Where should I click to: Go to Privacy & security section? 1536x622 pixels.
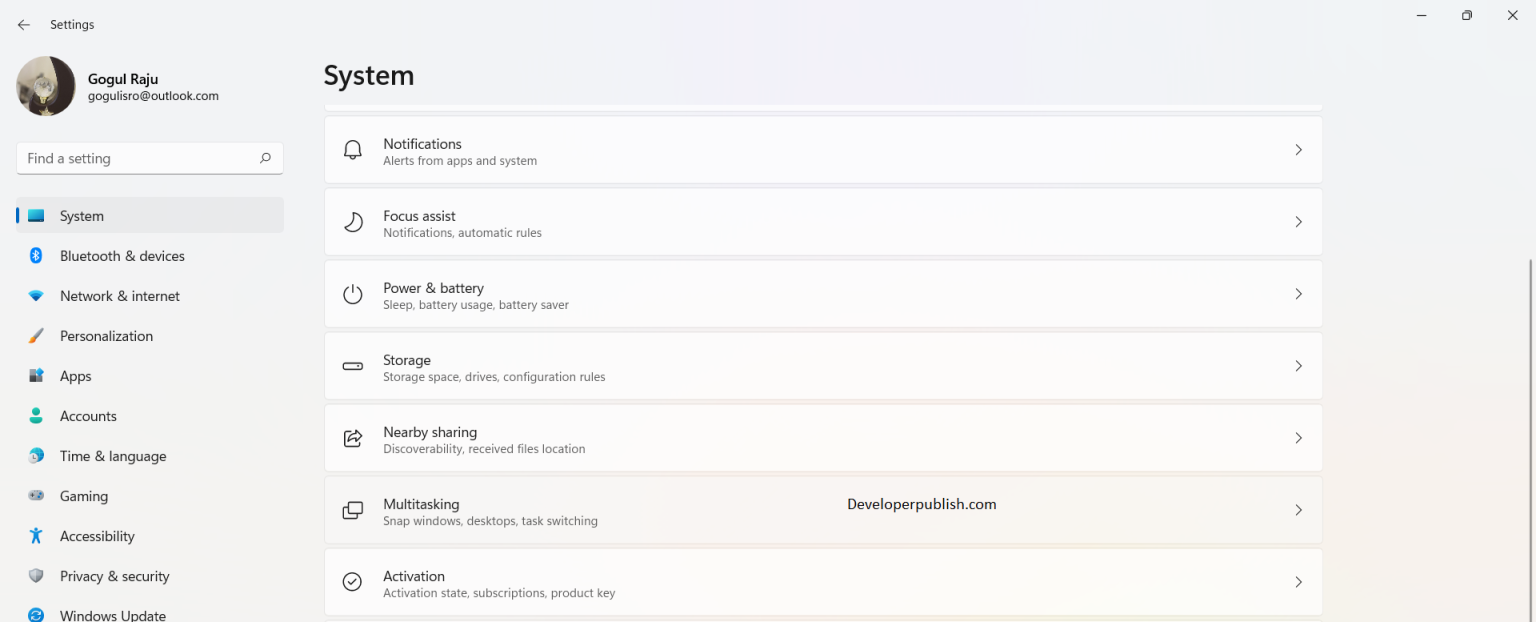[x=114, y=576]
